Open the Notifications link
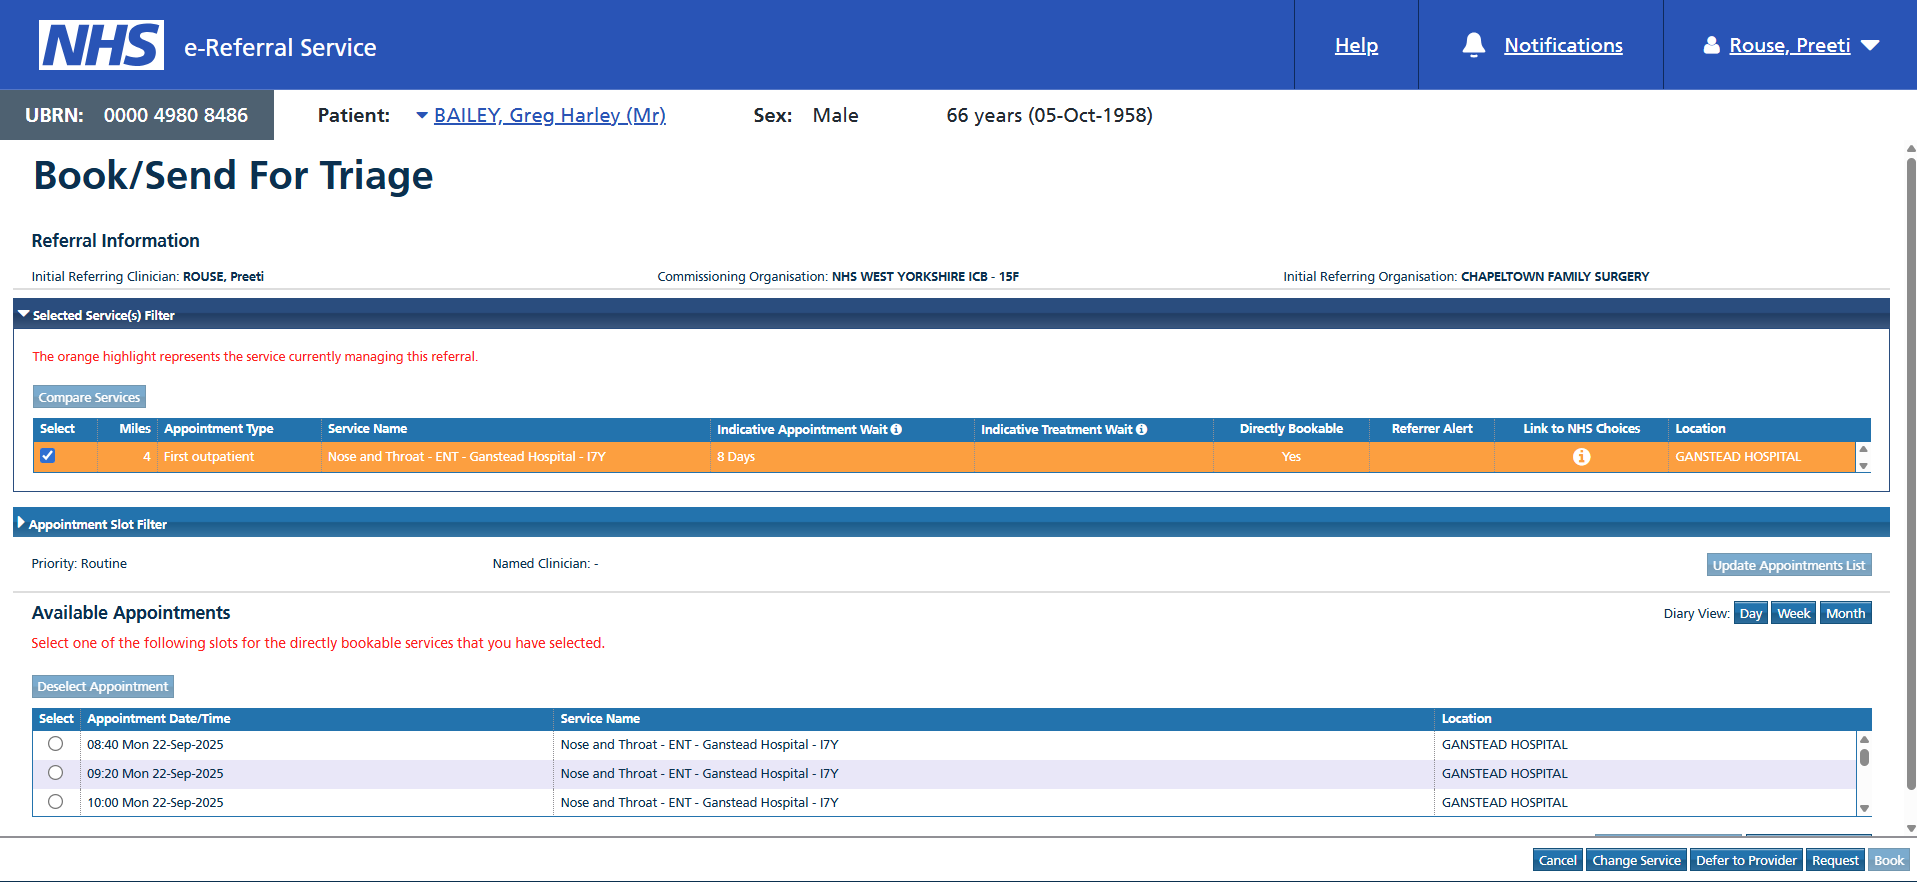This screenshot has width=1917, height=882. [x=1563, y=45]
